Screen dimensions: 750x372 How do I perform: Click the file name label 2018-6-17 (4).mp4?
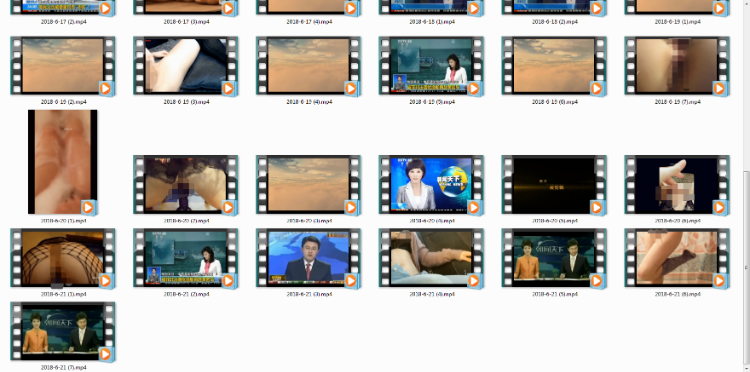coord(309,22)
